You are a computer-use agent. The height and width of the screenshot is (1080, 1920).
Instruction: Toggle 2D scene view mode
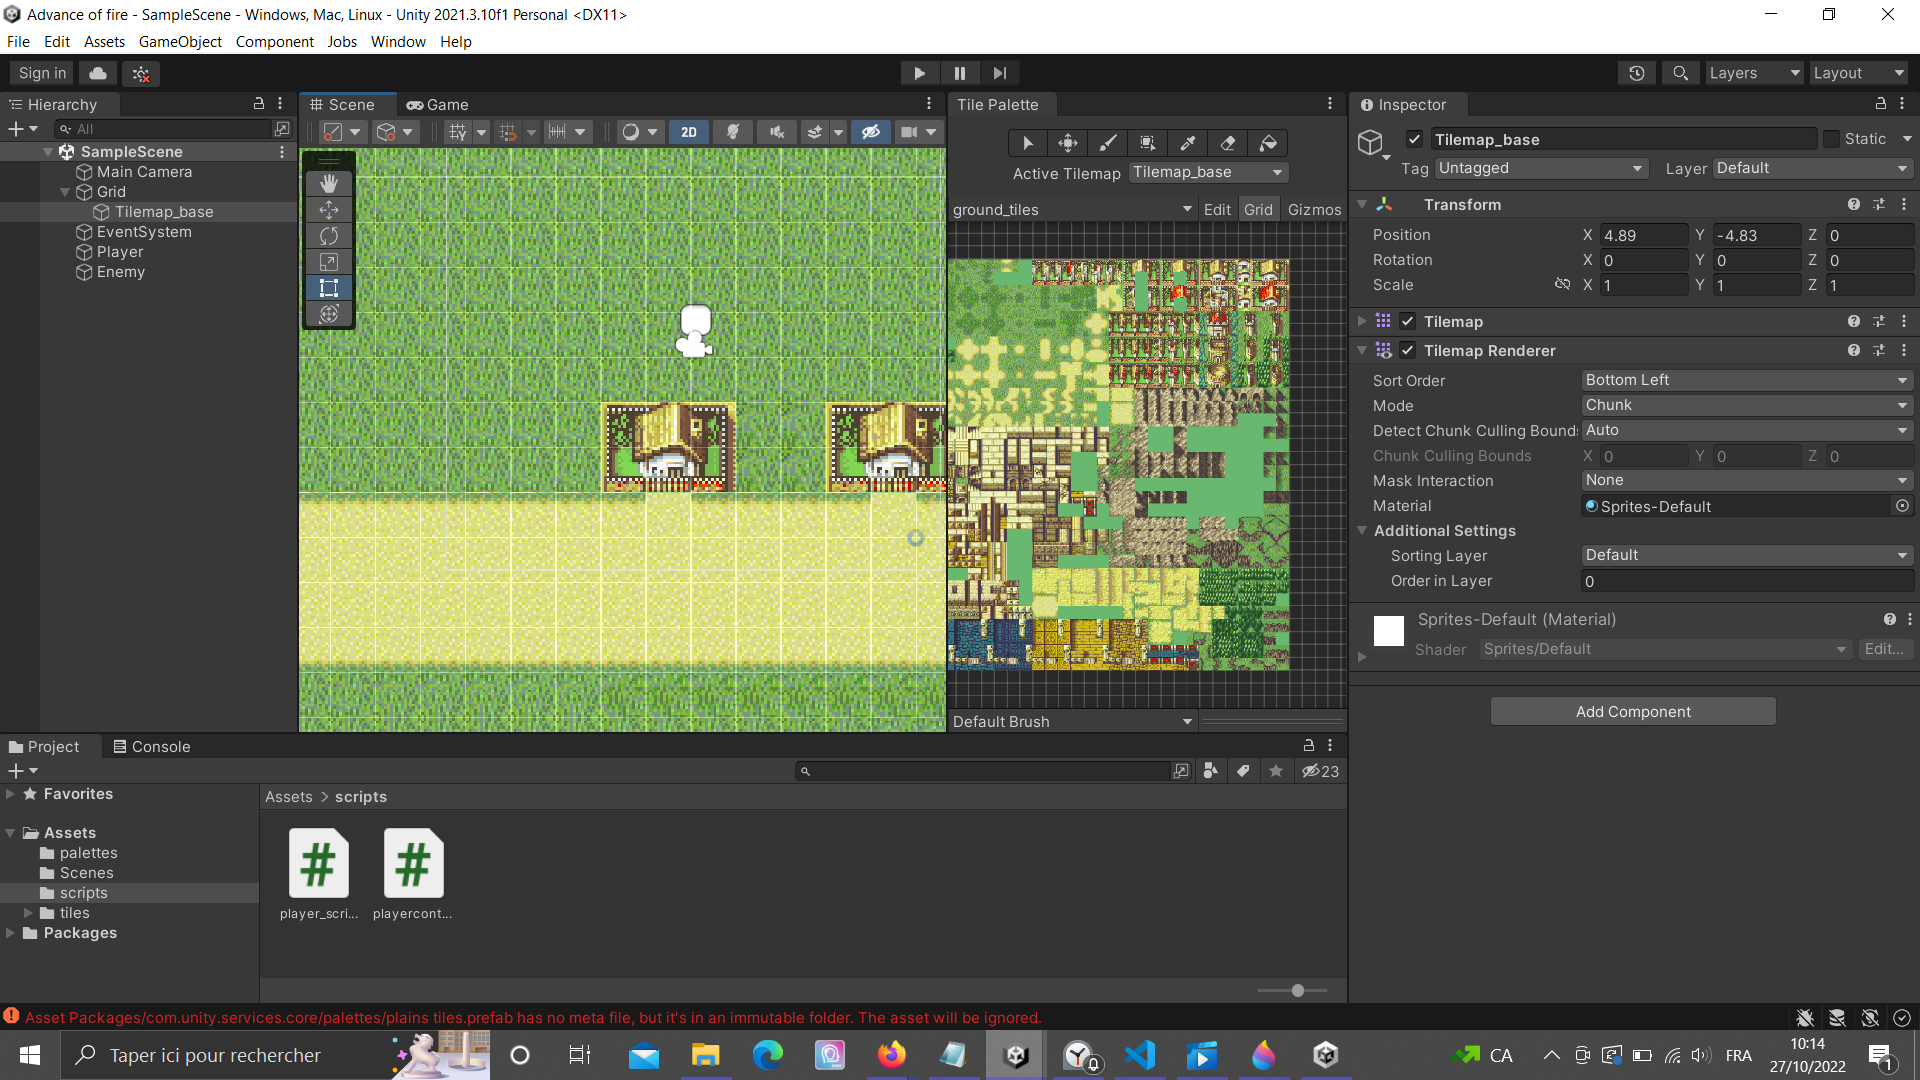[689, 132]
